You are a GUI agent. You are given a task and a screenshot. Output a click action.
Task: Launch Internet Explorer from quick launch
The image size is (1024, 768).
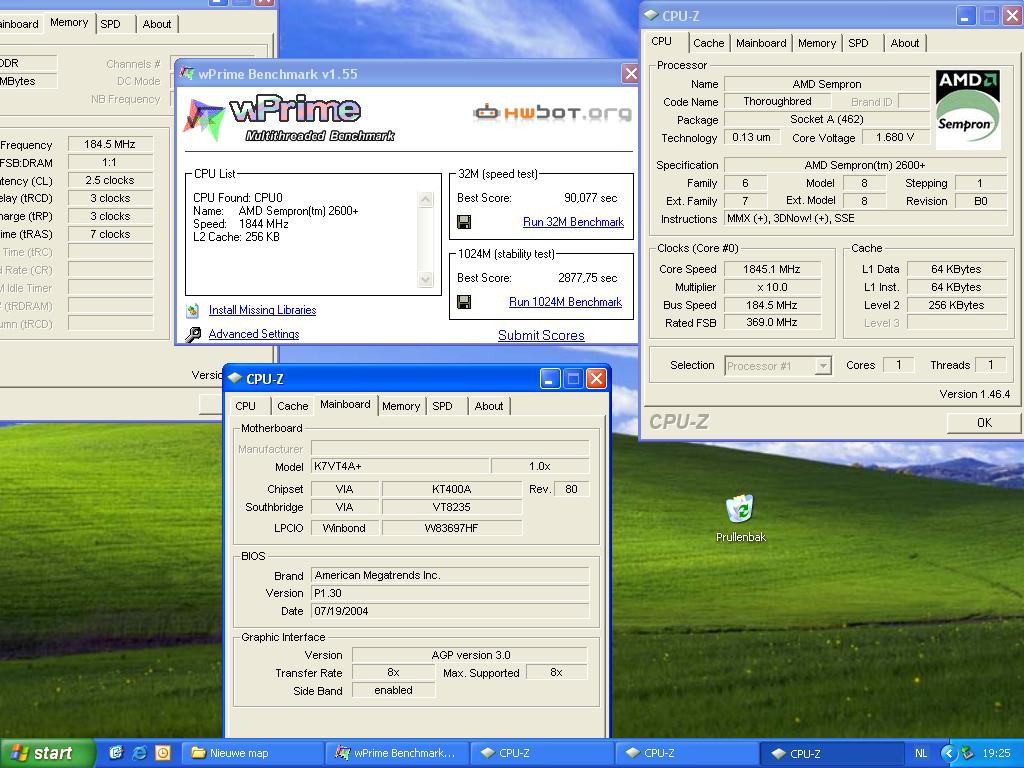click(x=139, y=753)
